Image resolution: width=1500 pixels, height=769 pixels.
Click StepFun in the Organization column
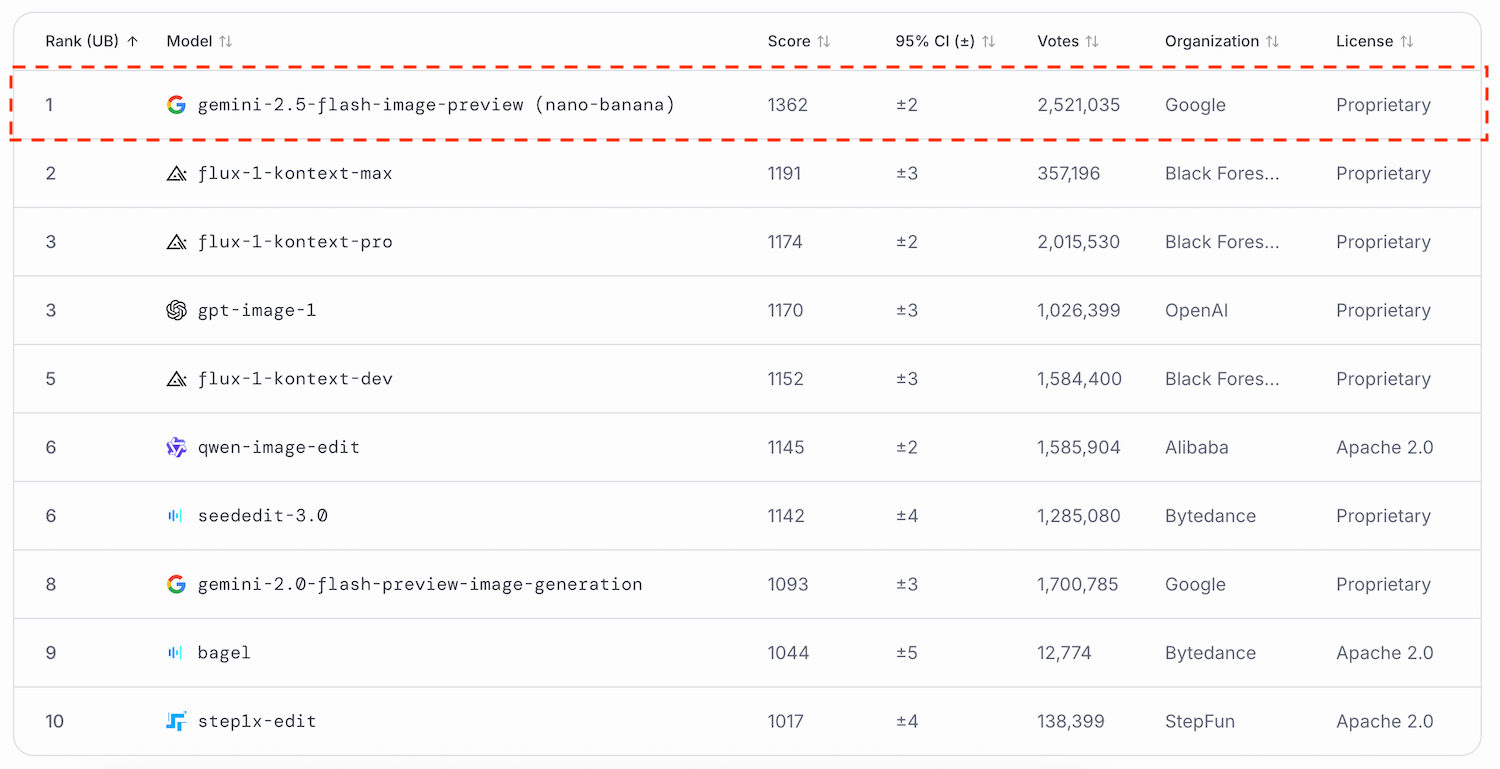pos(1200,721)
